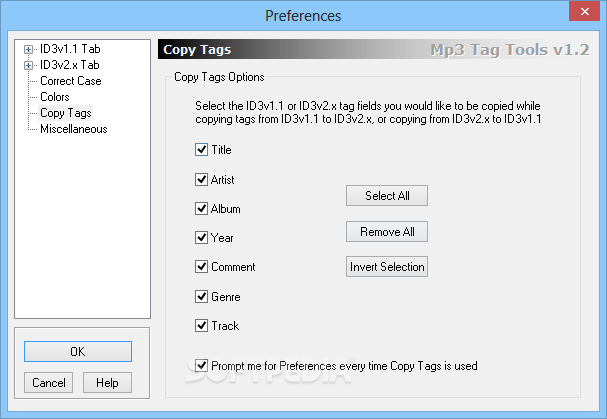Disable copying the Genre field
607x419 pixels.
(x=201, y=297)
